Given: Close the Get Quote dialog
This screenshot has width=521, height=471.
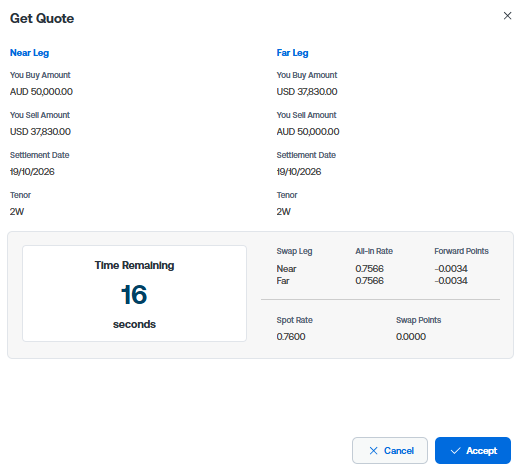Looking at the screenshot, I should click(x=507, y=16).
